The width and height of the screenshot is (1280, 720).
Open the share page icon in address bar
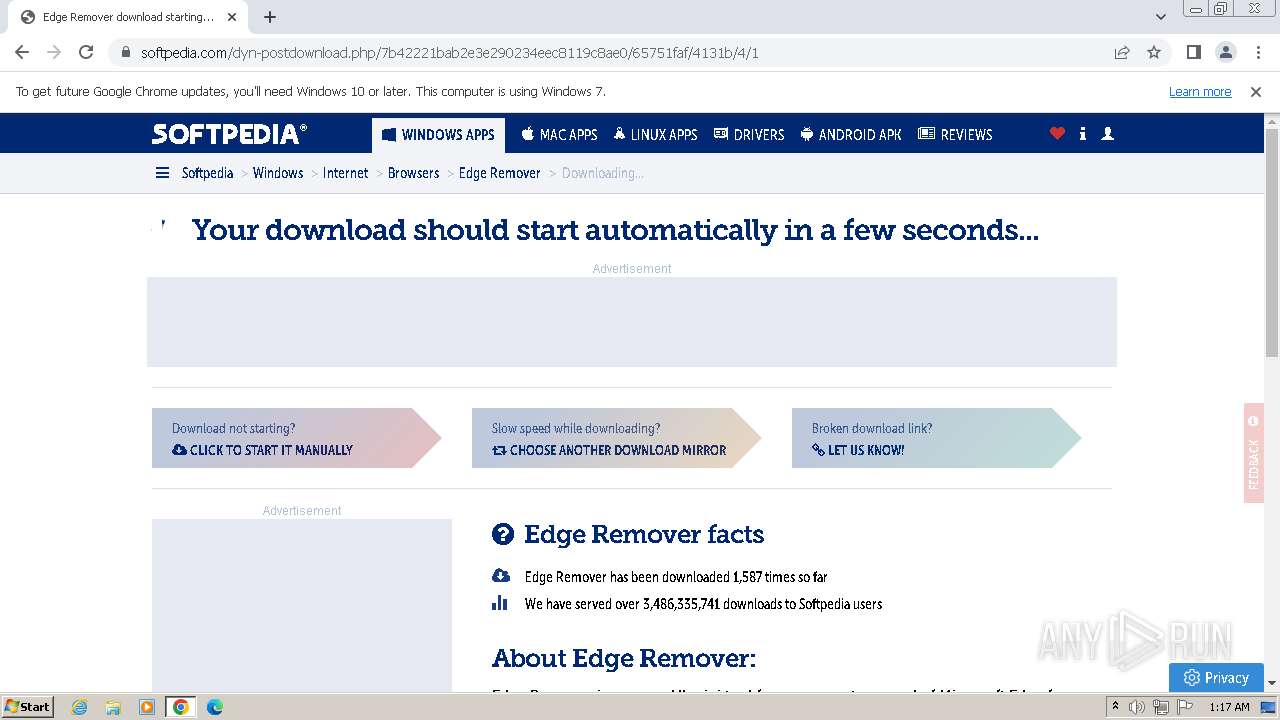[x=1122, y=52]
